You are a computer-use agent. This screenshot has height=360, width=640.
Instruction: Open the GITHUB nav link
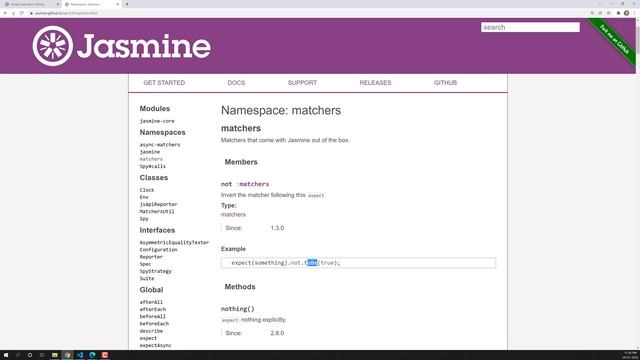(x=445, y=82)
